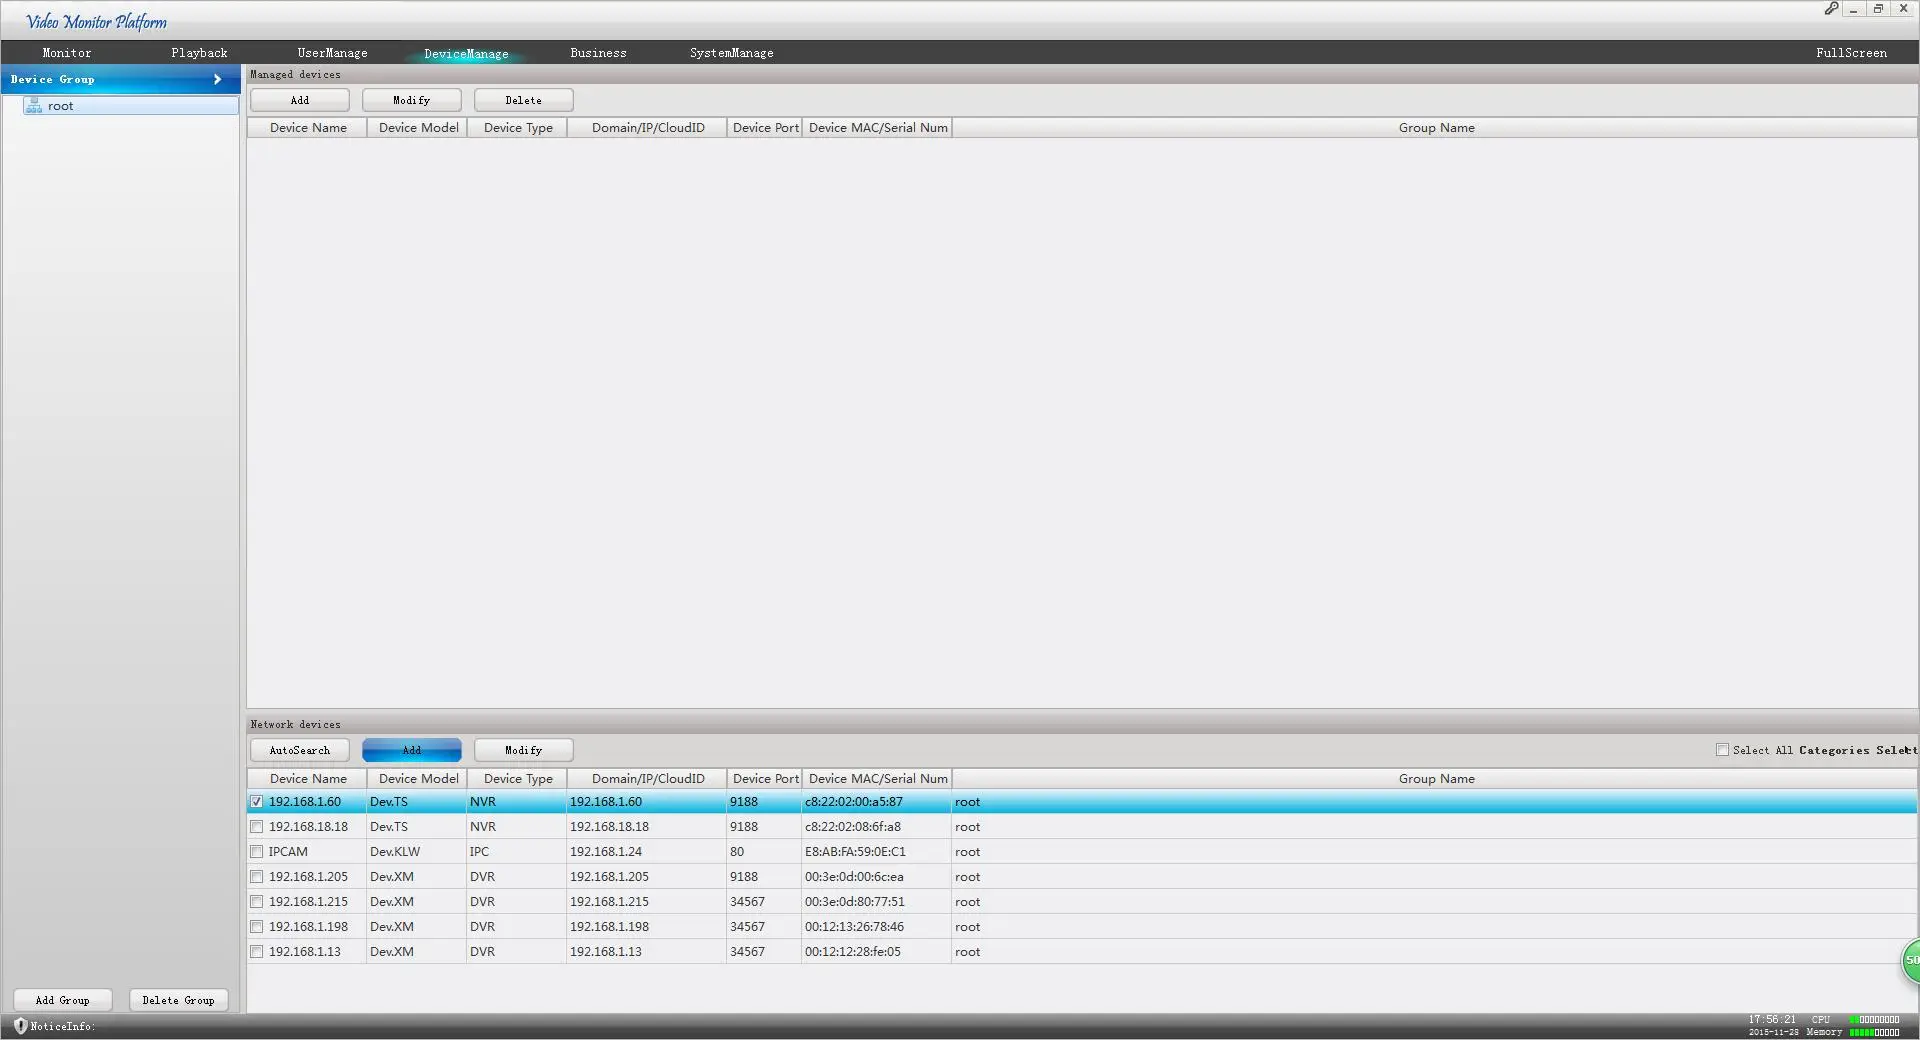Click the Memory usage meter

(1875, 1032)
